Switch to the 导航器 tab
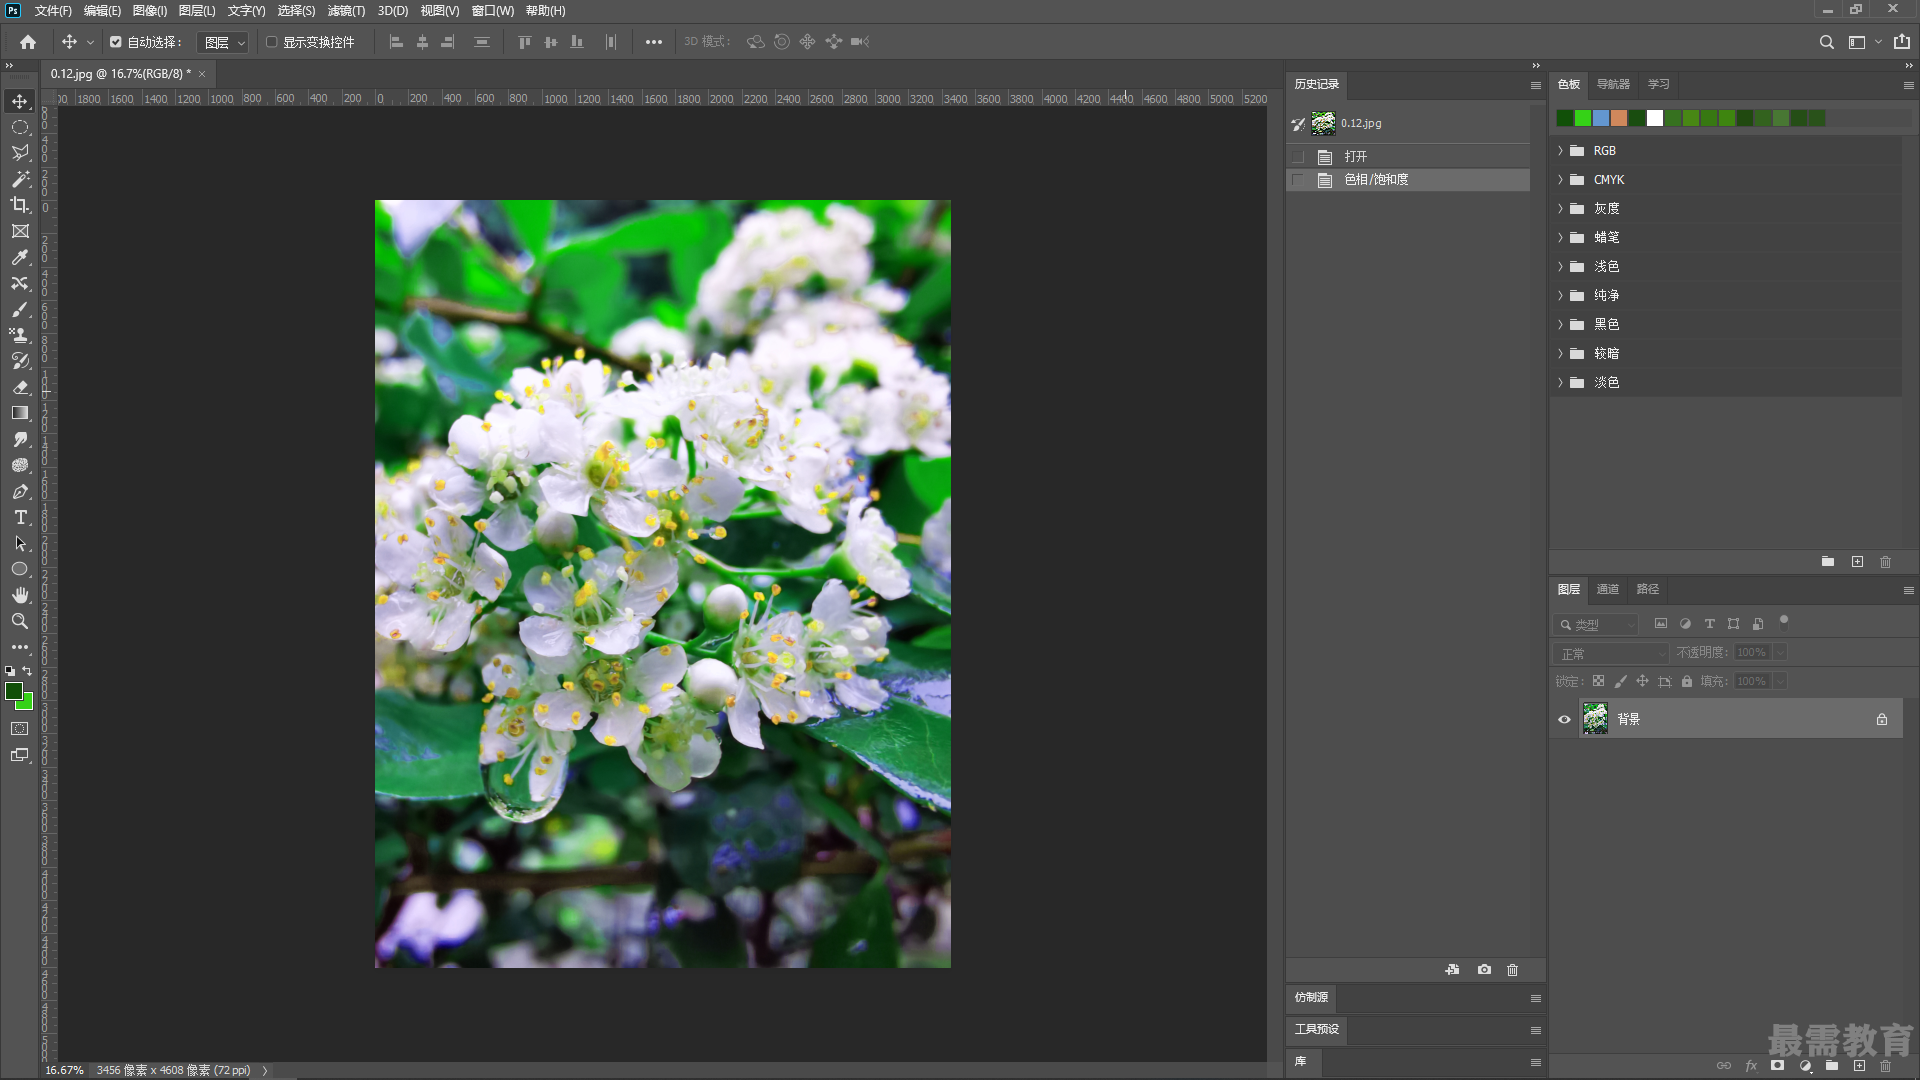 pos(1613,84)
